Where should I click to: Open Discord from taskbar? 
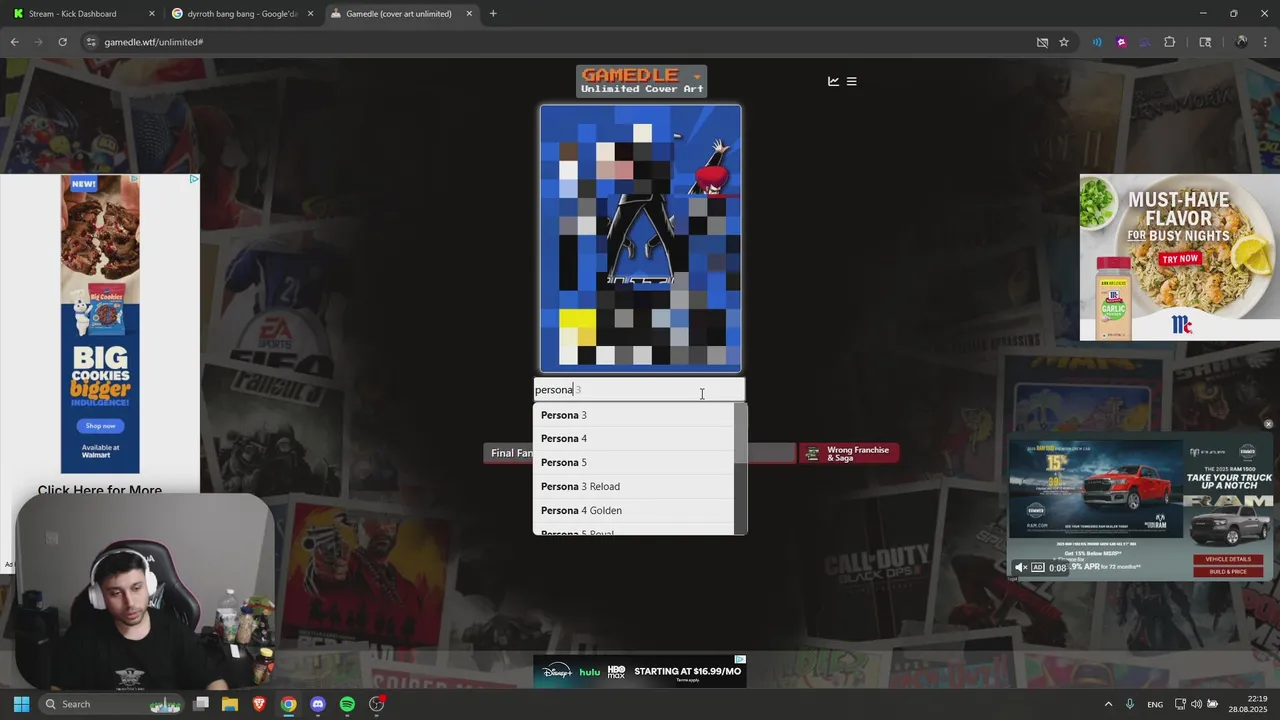(318, 704)
